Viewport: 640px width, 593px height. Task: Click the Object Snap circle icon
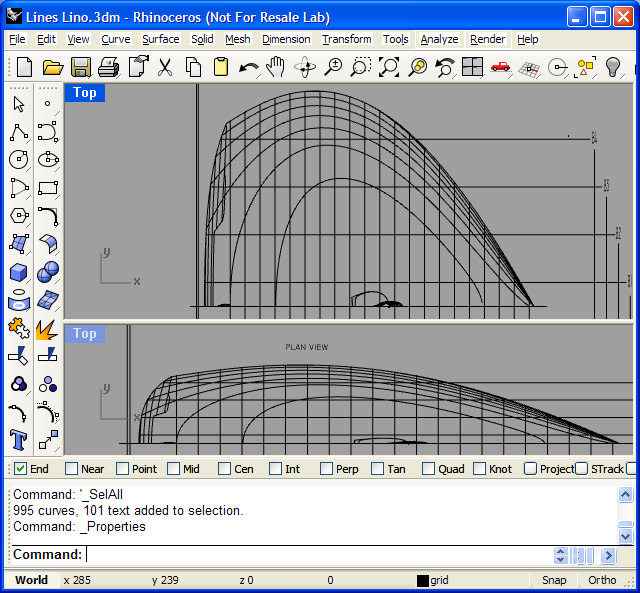tap(557, 67)
